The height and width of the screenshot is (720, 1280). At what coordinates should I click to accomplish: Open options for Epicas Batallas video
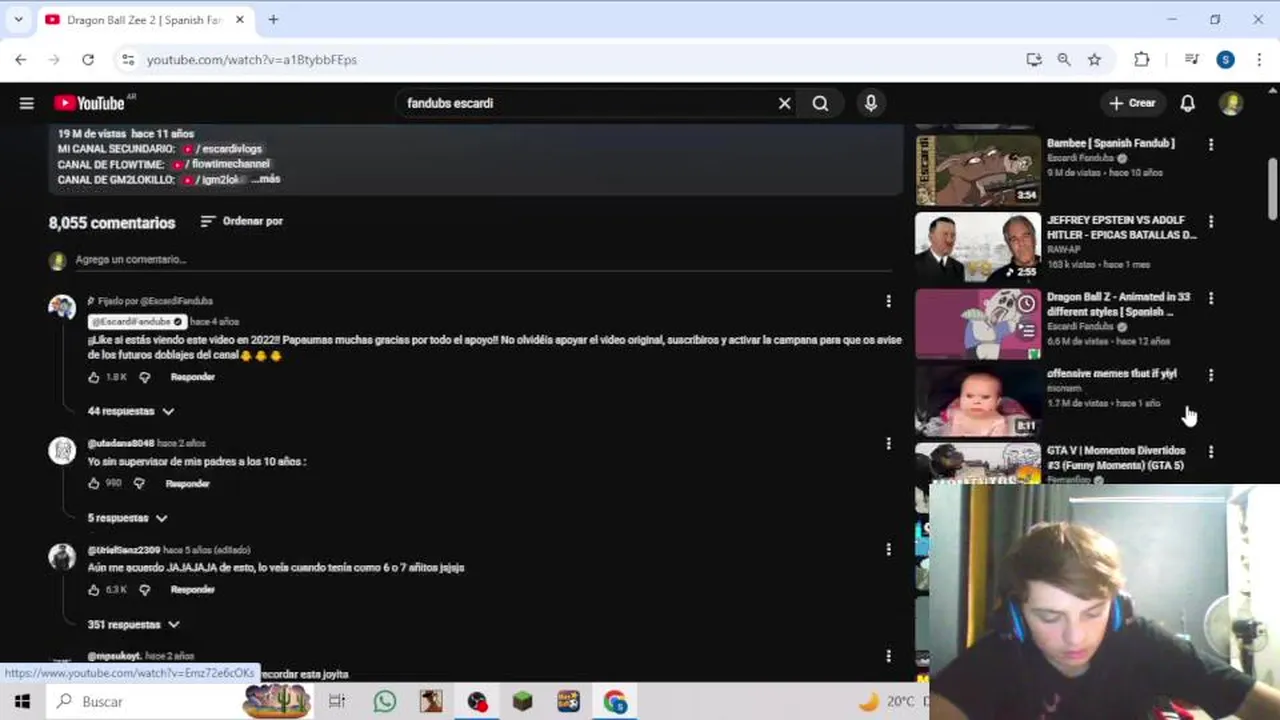(1211, 222)
